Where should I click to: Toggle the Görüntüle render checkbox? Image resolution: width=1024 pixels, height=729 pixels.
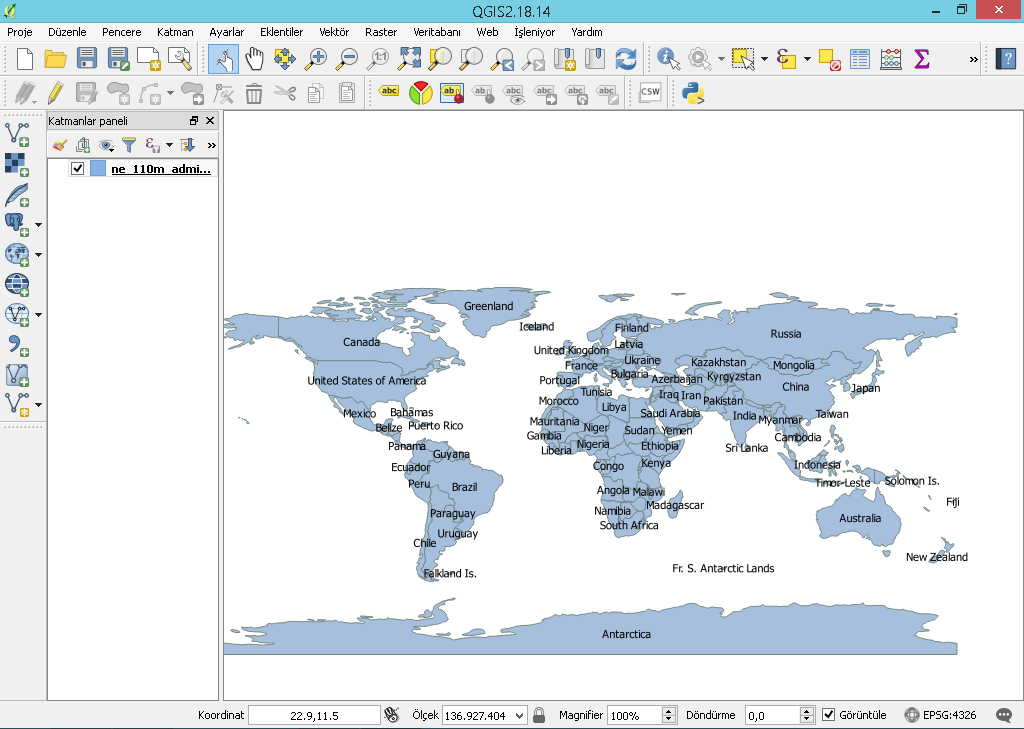828,715
